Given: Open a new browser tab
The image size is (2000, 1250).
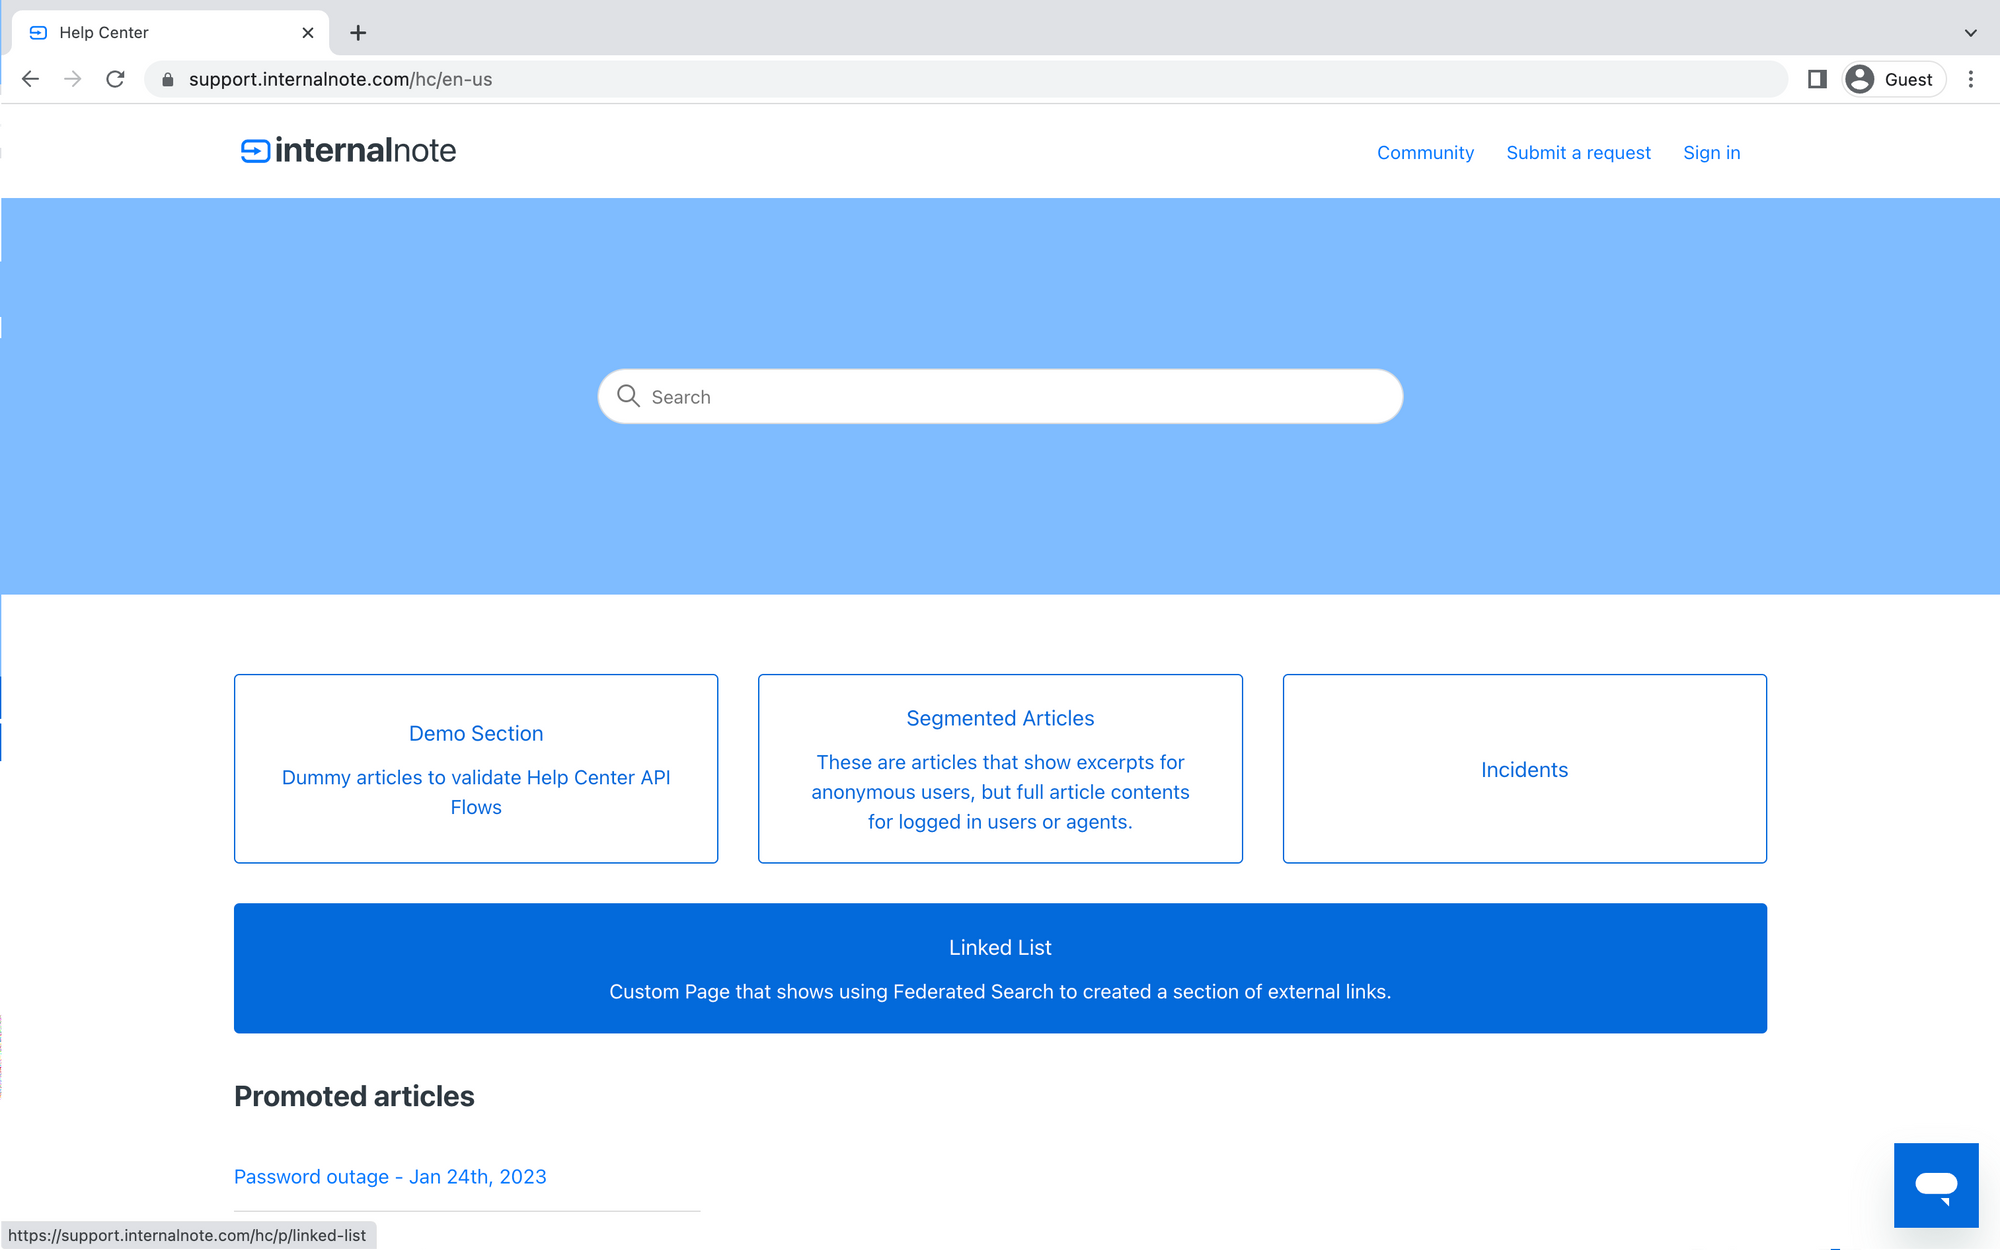Looking at the screenshot, I should [358, 33].
